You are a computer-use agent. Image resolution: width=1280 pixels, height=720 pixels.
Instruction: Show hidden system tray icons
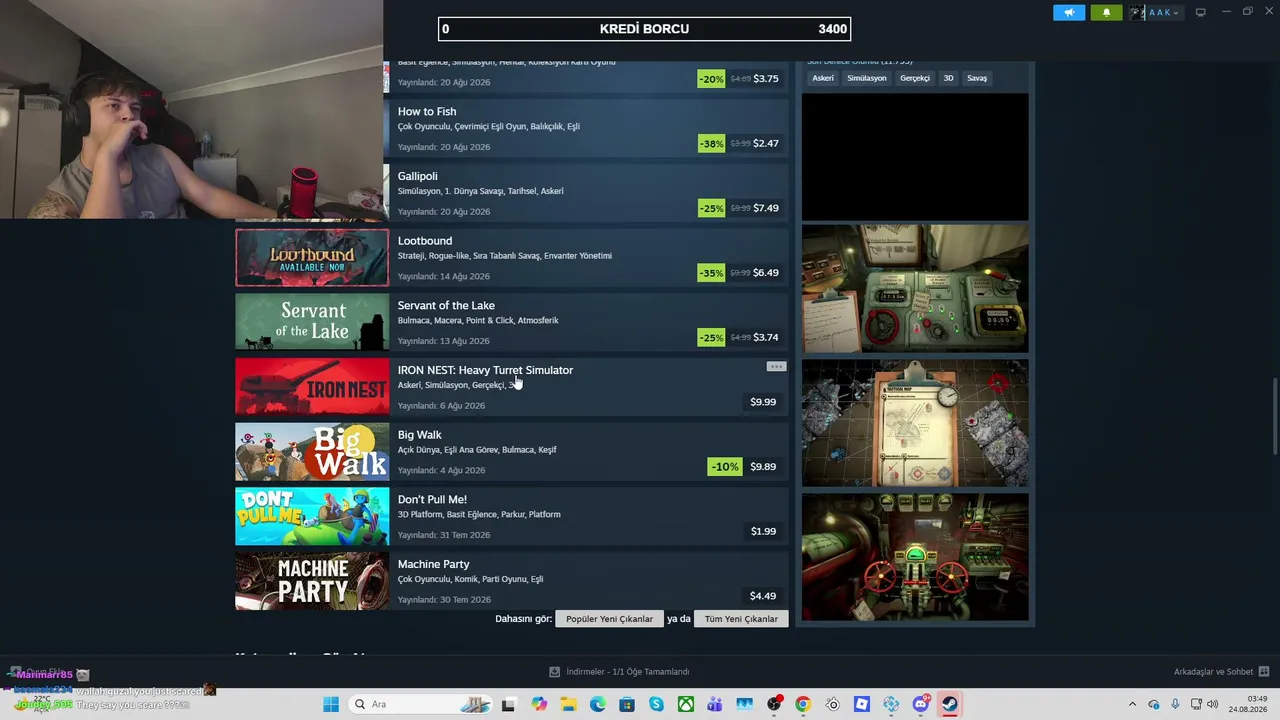(1132, 705)
